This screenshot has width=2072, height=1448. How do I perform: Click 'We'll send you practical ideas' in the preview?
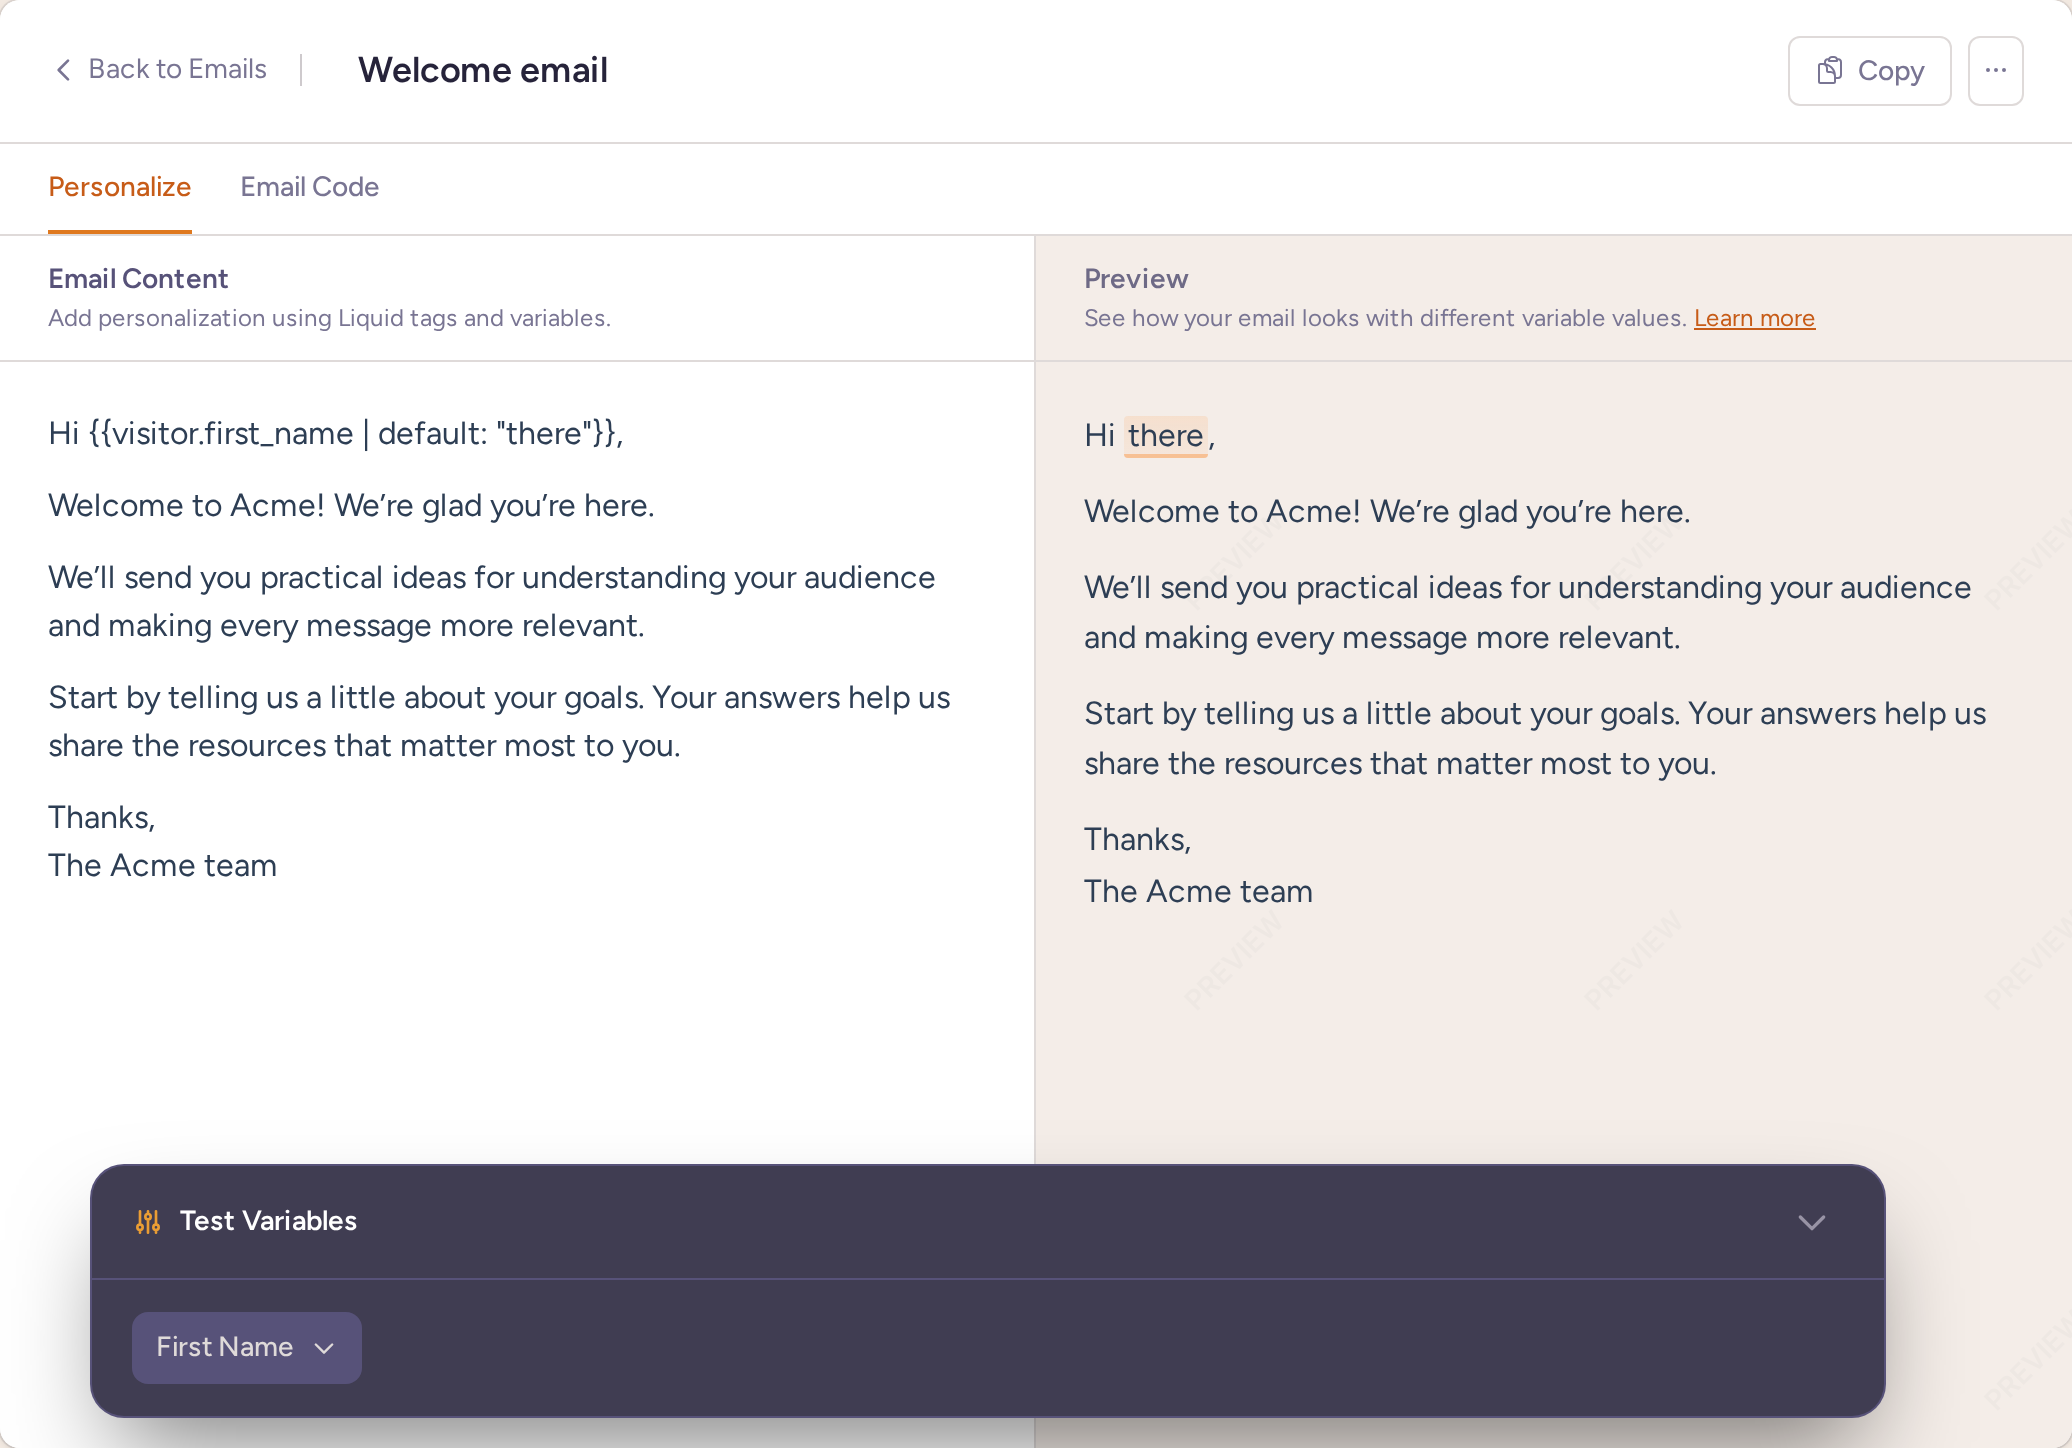pos(1528,612)
